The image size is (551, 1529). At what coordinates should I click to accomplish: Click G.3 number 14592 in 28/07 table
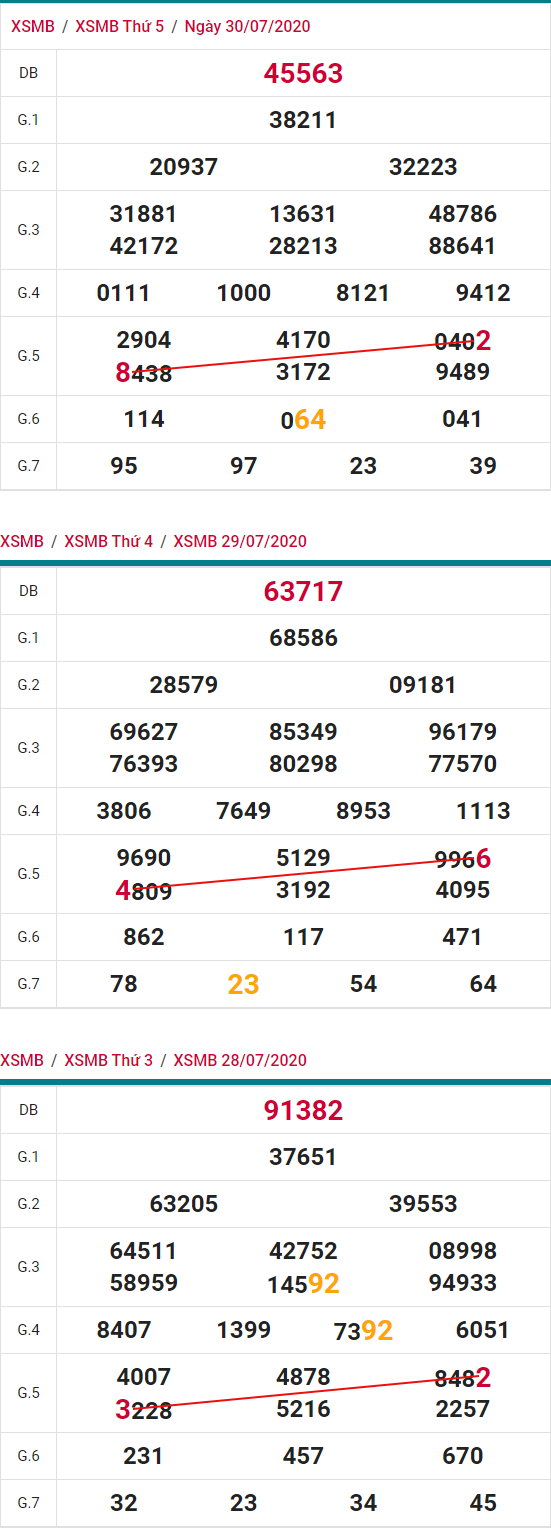pyautogui.click(x=304, y=1283)
